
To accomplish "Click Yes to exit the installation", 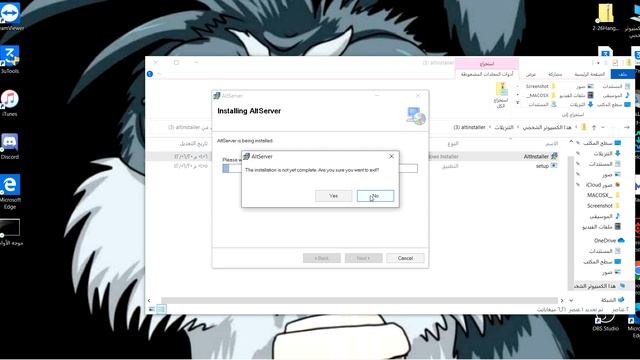I will pyautogui.click(x=333, y=196).
